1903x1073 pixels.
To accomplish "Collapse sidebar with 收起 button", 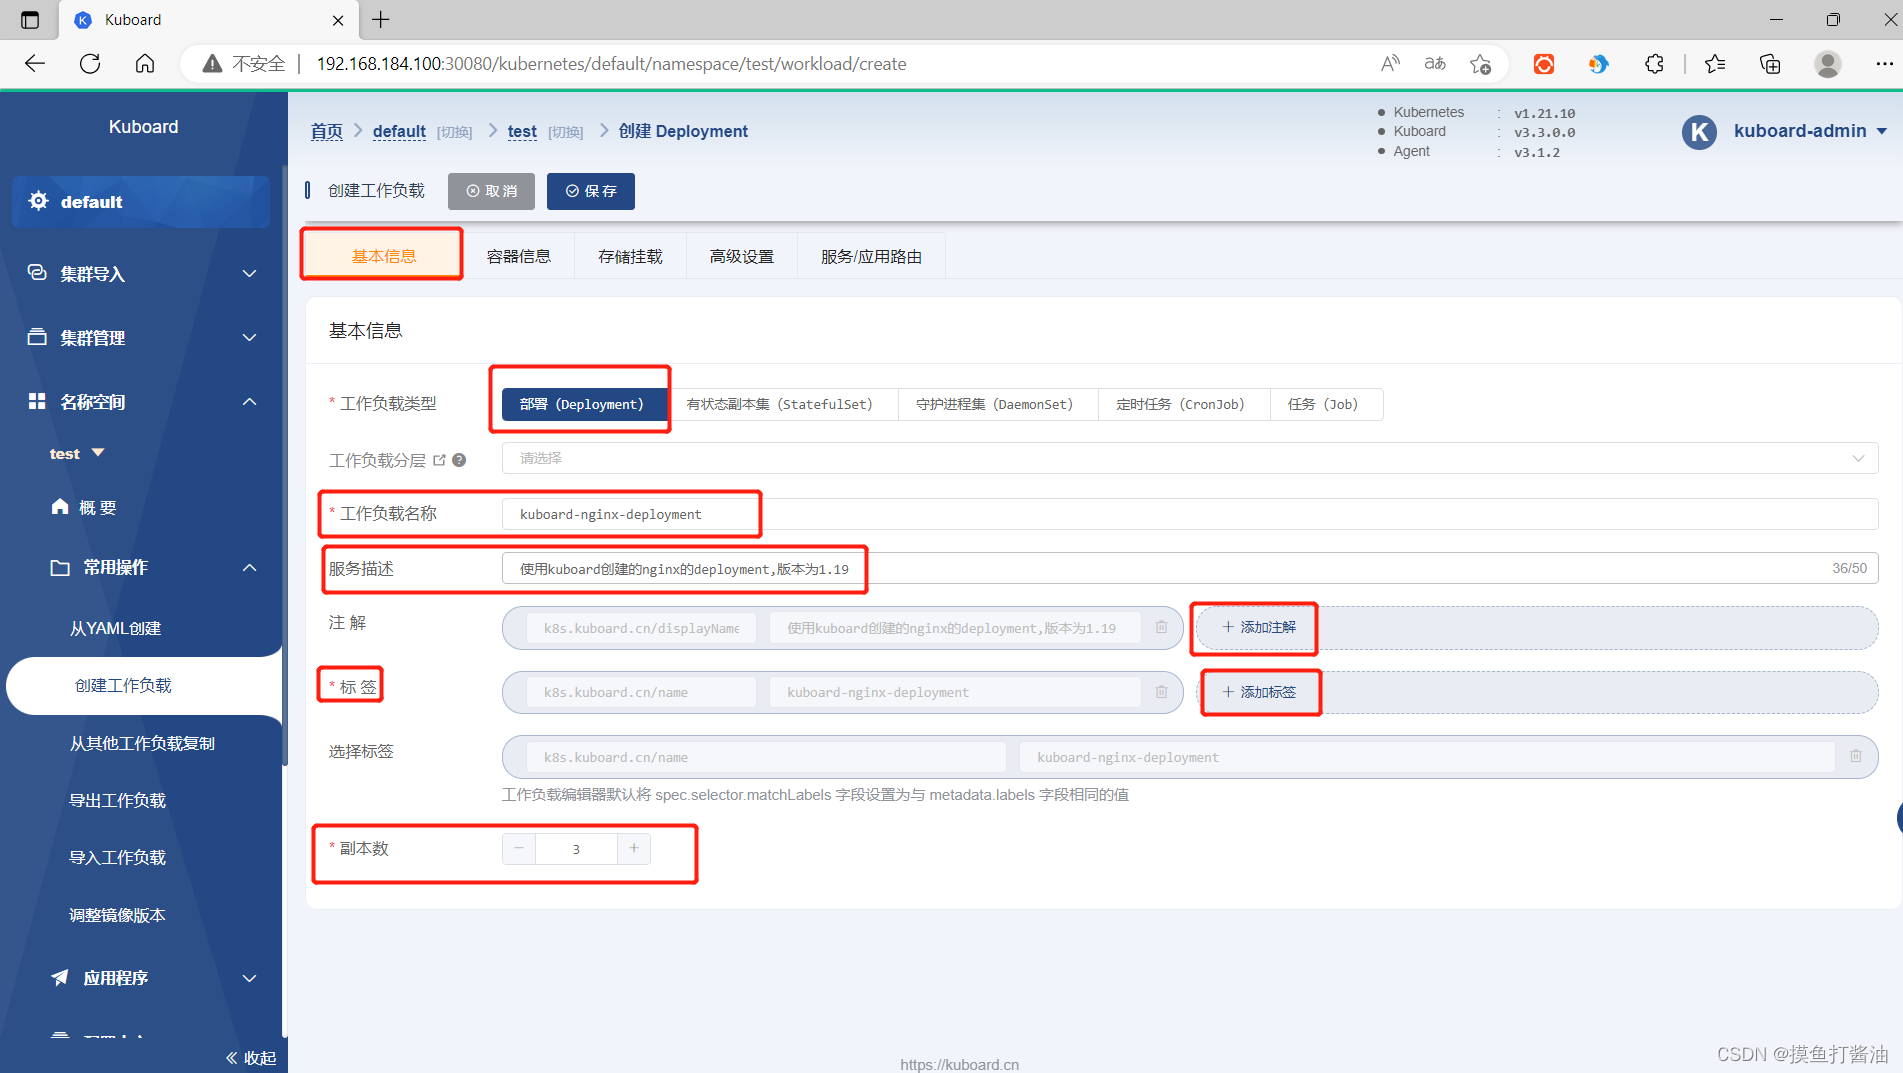I will pyautogui.click(x=250, y=1058).
